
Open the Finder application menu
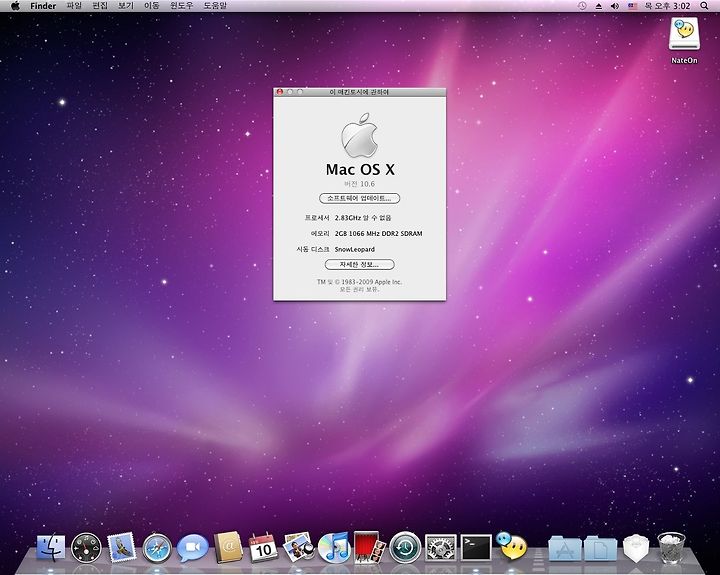[43, 6]
